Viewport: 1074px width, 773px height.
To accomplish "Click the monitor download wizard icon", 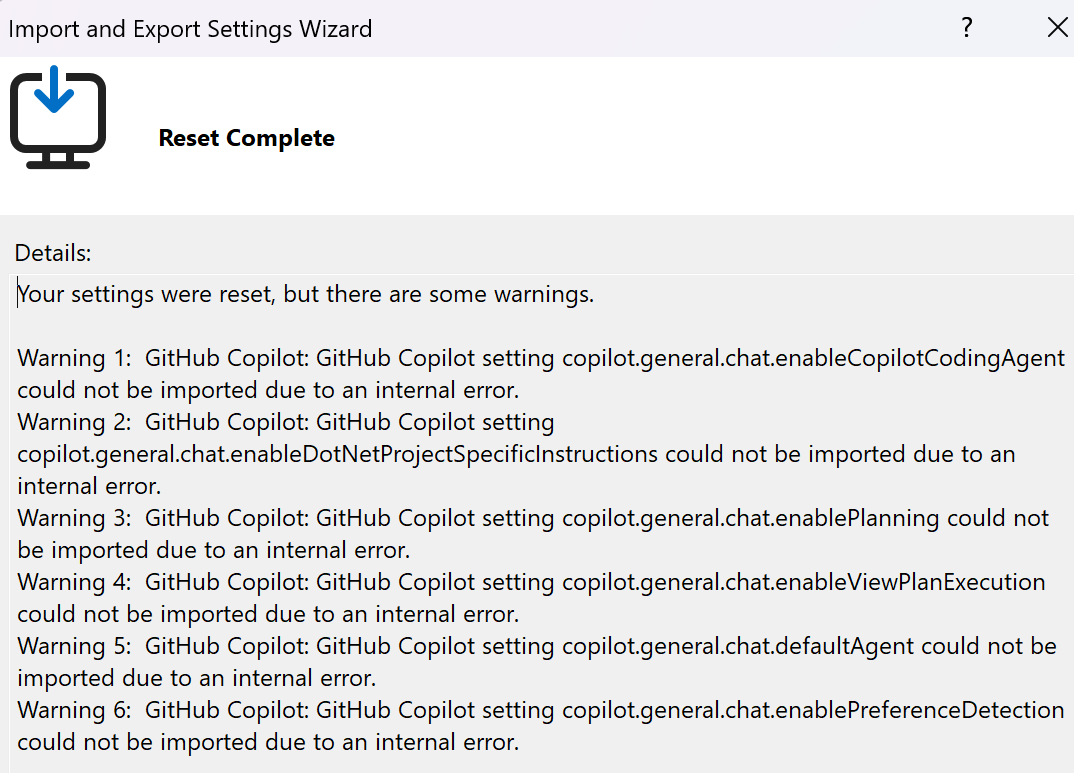I will point(58,118).
